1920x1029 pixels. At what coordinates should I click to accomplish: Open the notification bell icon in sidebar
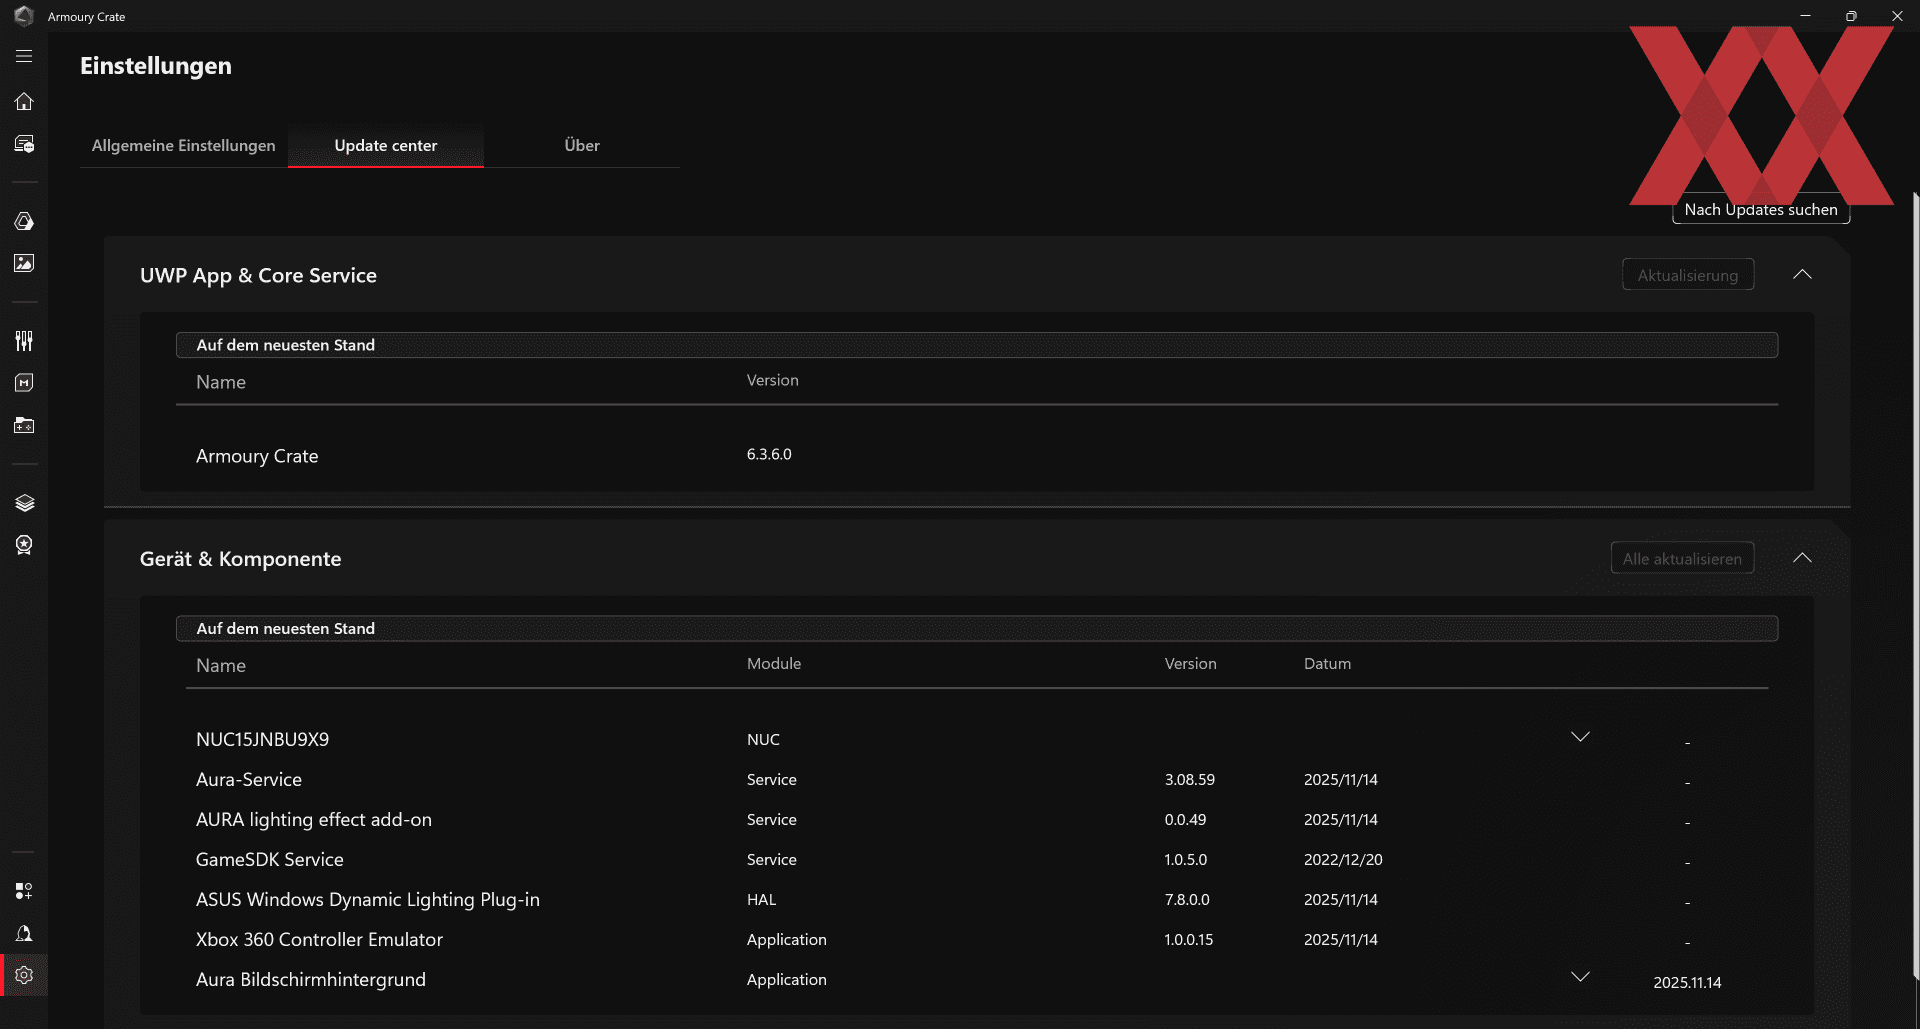click(24, 933)
